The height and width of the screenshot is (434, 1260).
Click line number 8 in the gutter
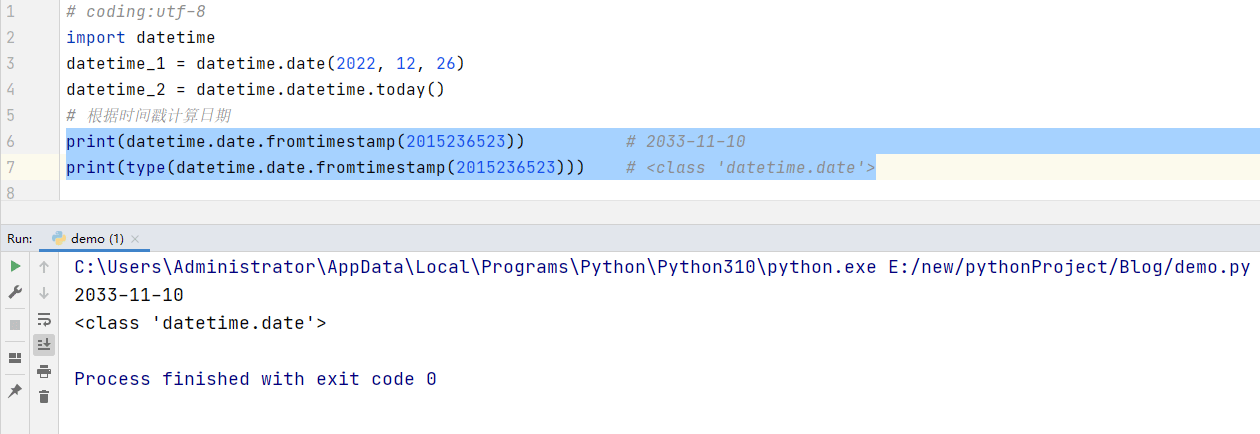(10, 192)
